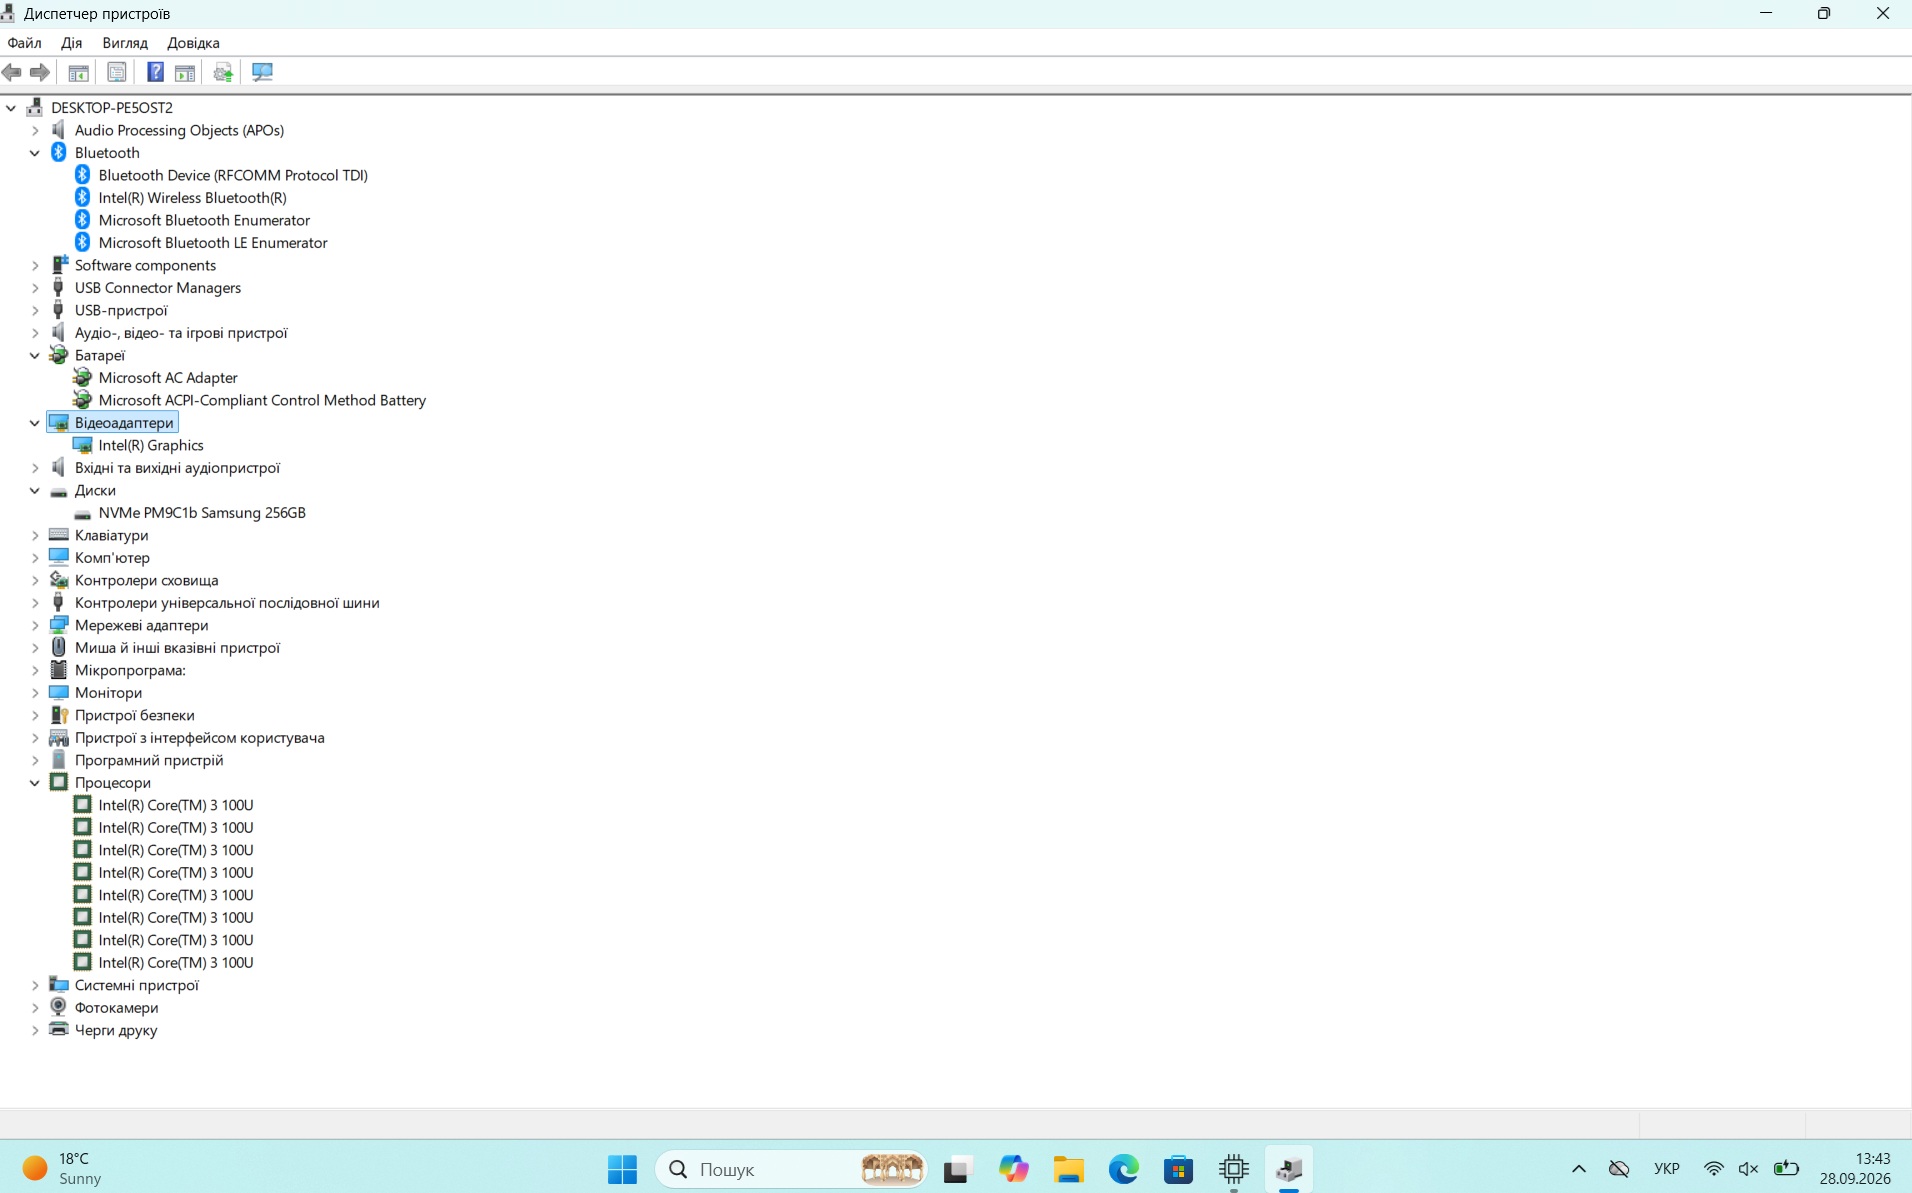The width and height of the screenshot is (1912, 1193).
Task: Open the Файл menu
Action: pos(24,43)
